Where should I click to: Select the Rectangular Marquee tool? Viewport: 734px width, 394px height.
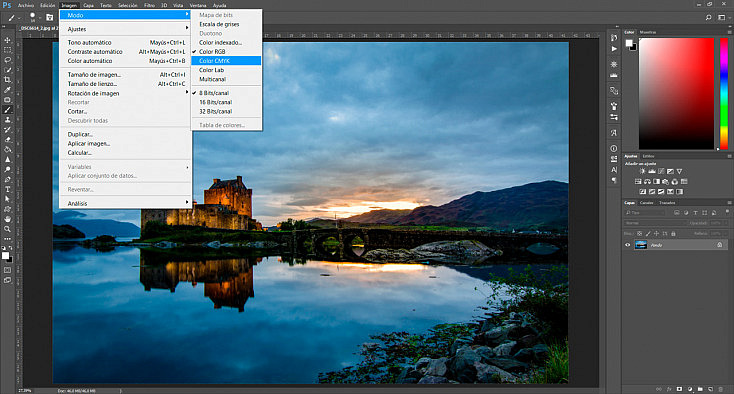point(7,50)
